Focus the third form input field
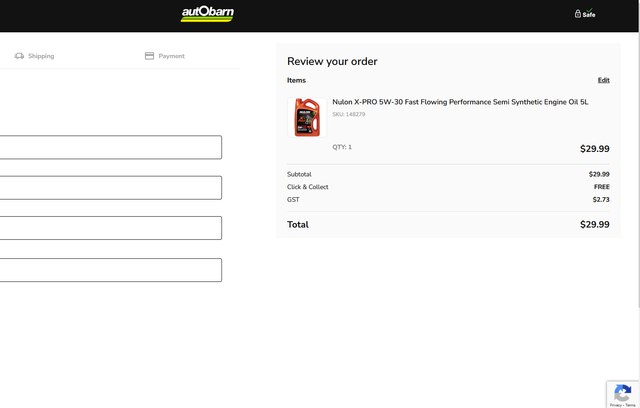 click(111, 228)
